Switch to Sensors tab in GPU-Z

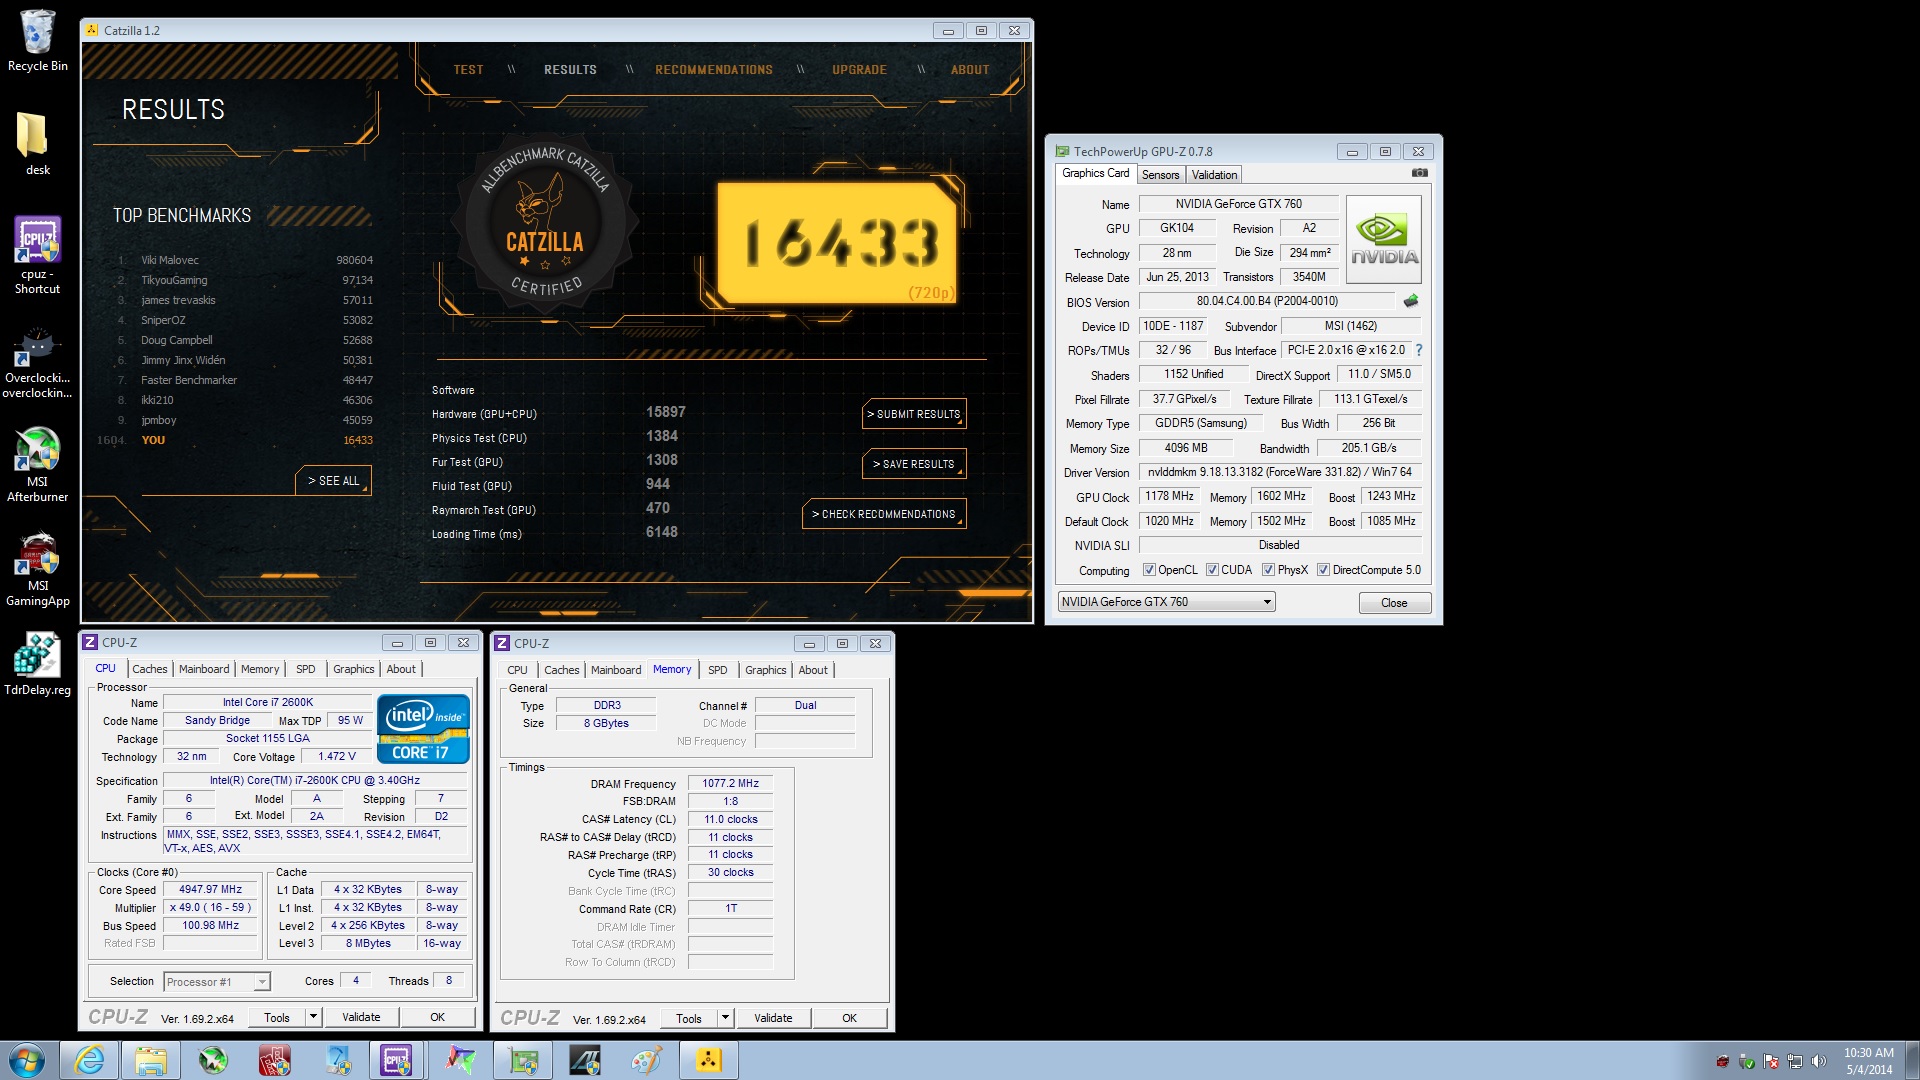(1160, 175)
